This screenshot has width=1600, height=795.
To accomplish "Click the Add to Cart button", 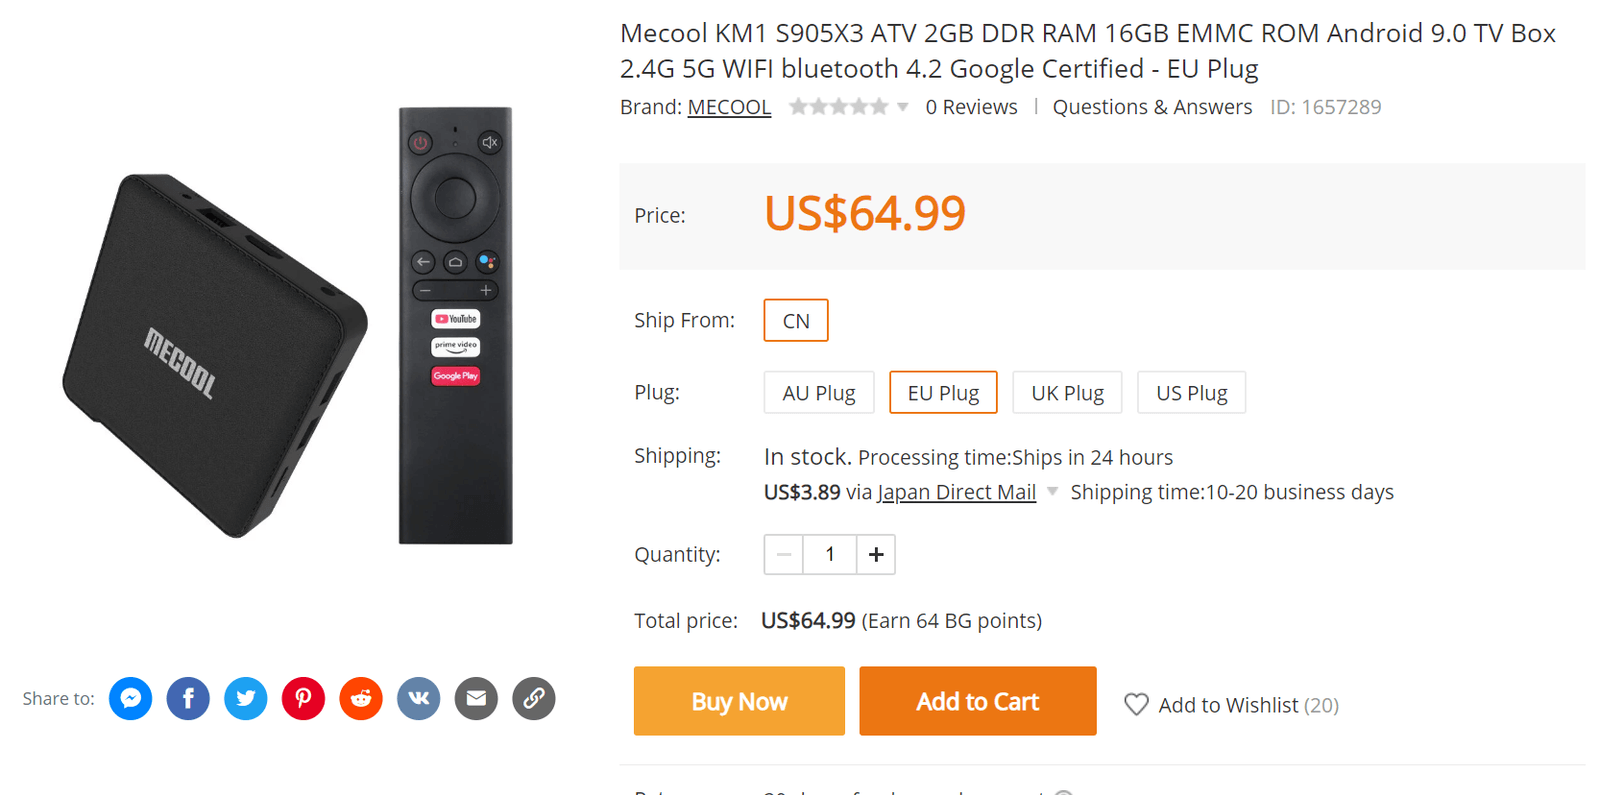I will pos(977,701).
